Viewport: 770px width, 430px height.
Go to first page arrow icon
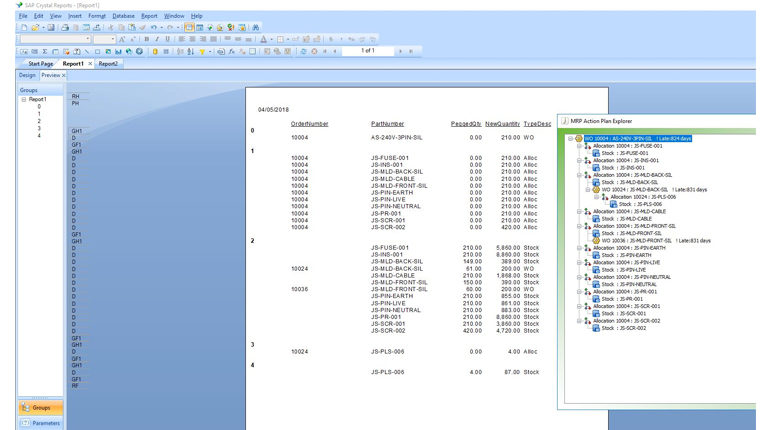click(325, 51)
